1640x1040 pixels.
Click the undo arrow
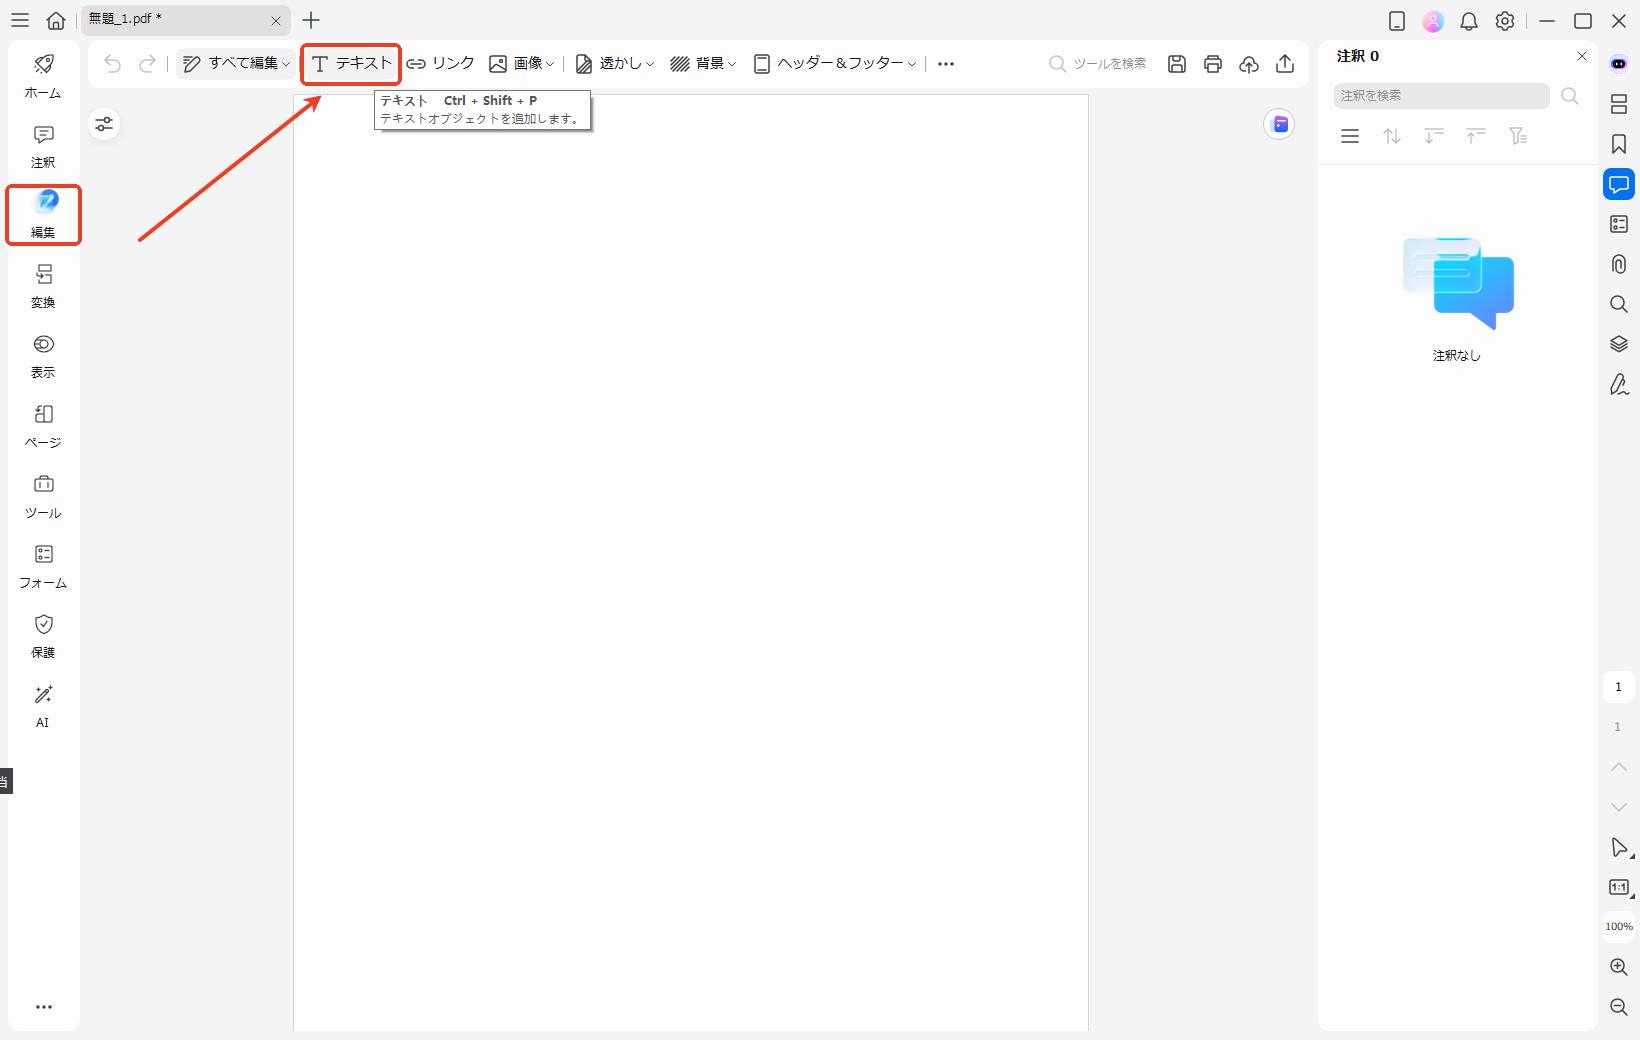(x=112, y=64)
